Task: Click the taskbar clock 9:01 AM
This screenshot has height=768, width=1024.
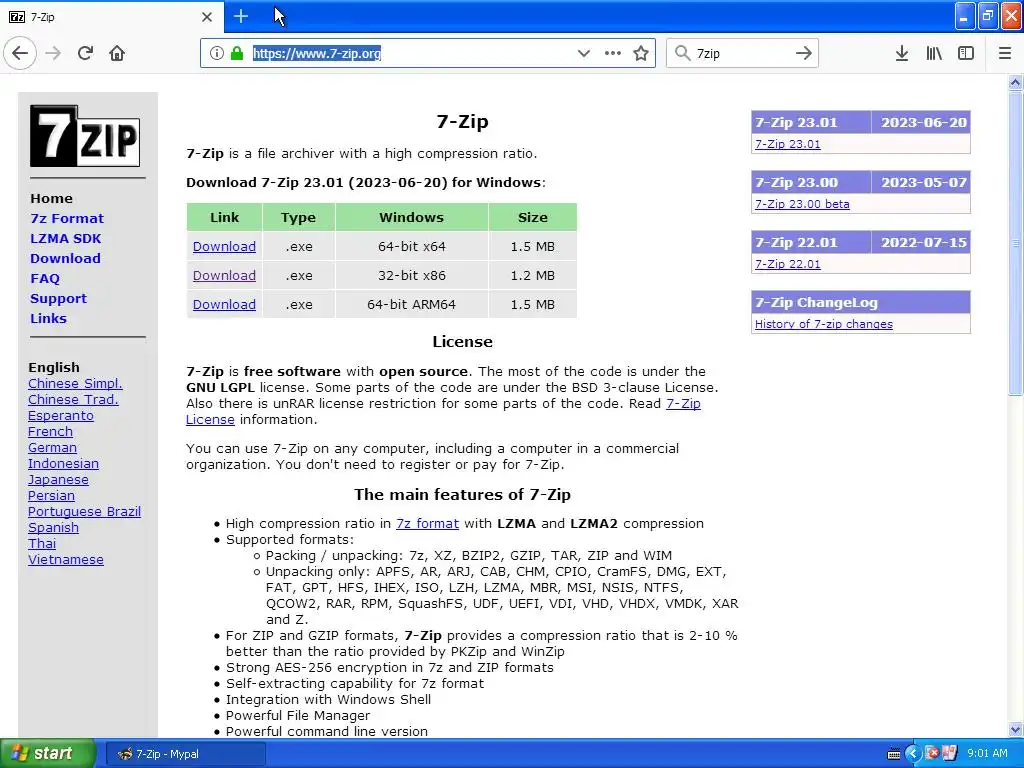Action: 987,754
